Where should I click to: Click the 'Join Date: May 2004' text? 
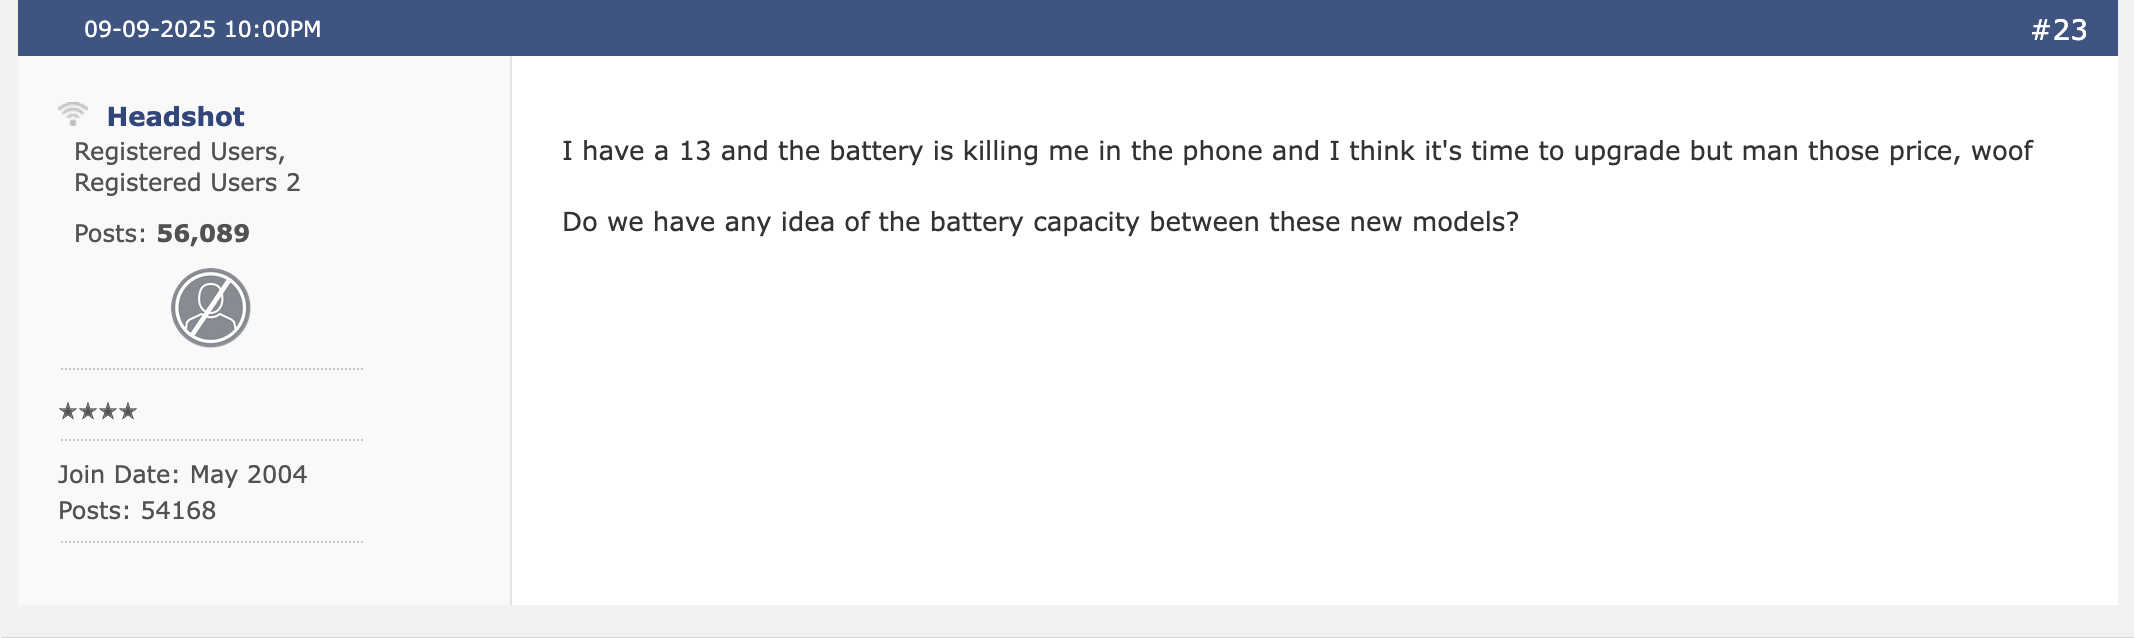pyautogui.click(x=182, y=475)
